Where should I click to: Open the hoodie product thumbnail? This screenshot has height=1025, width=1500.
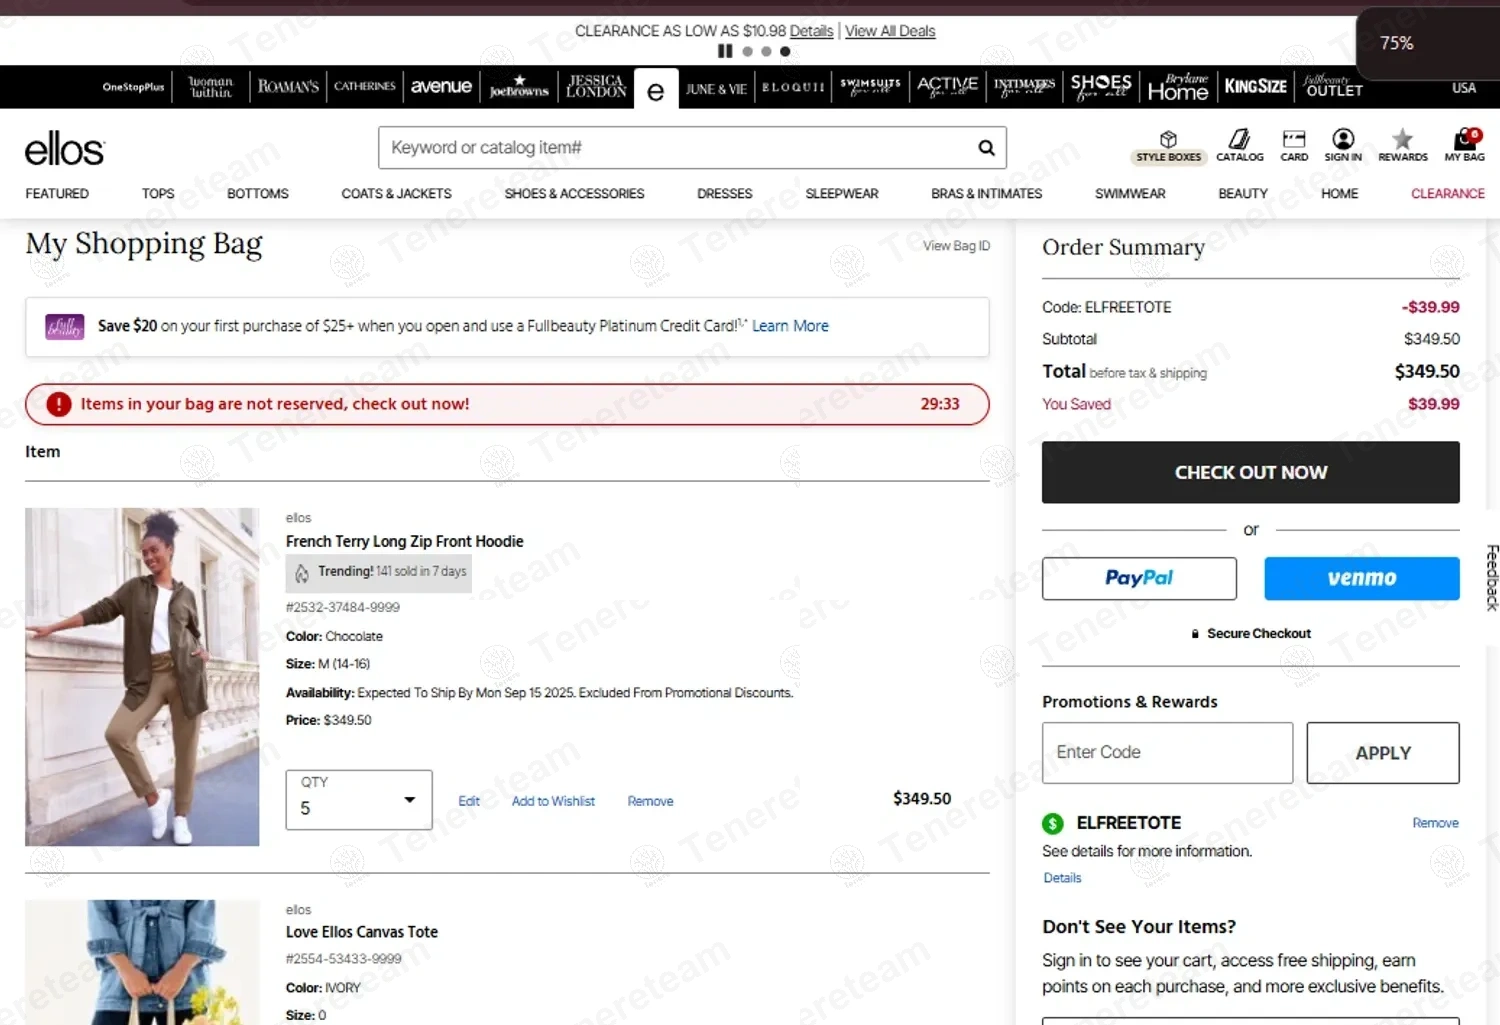tap(142, 677)
